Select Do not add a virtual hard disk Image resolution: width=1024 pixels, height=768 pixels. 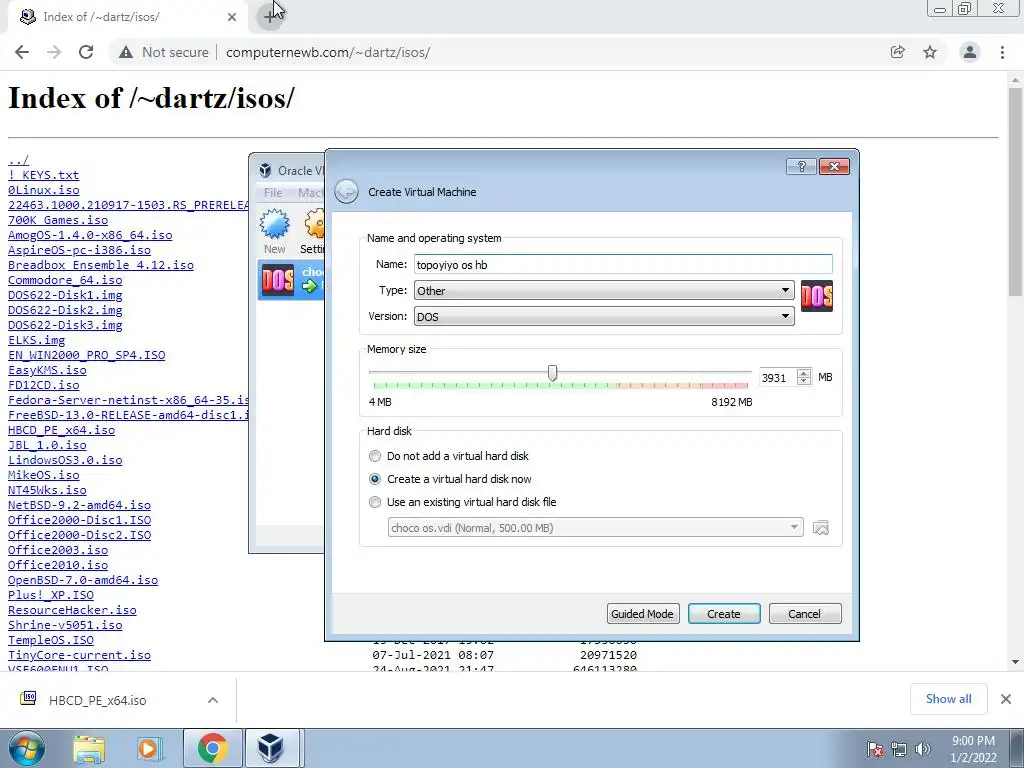click(x=449, y=456)
